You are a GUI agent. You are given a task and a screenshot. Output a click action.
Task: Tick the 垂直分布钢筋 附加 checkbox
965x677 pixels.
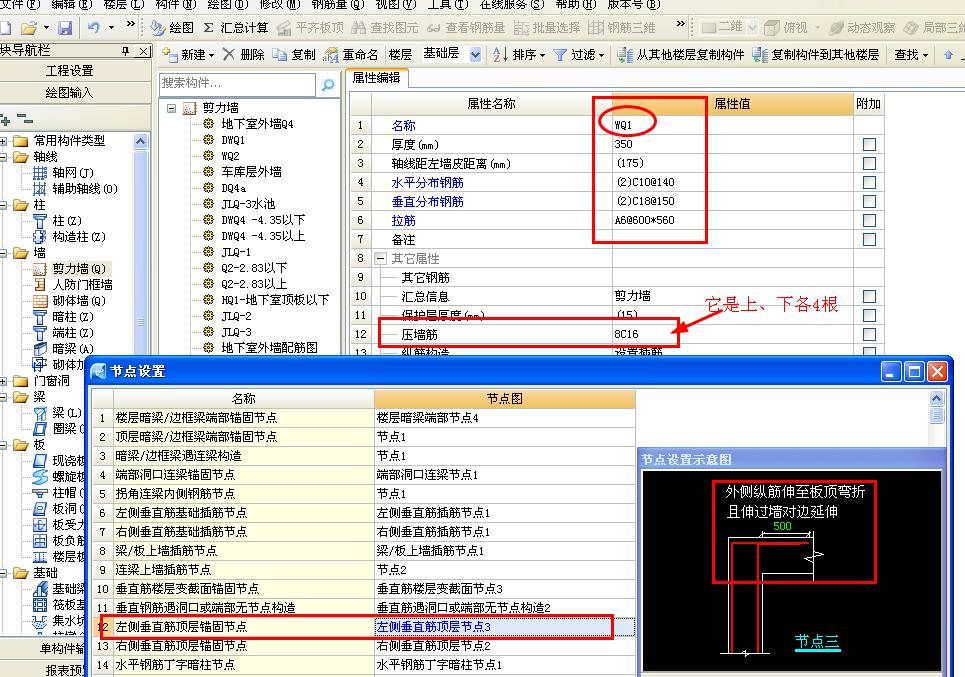[x=869, y=201]
